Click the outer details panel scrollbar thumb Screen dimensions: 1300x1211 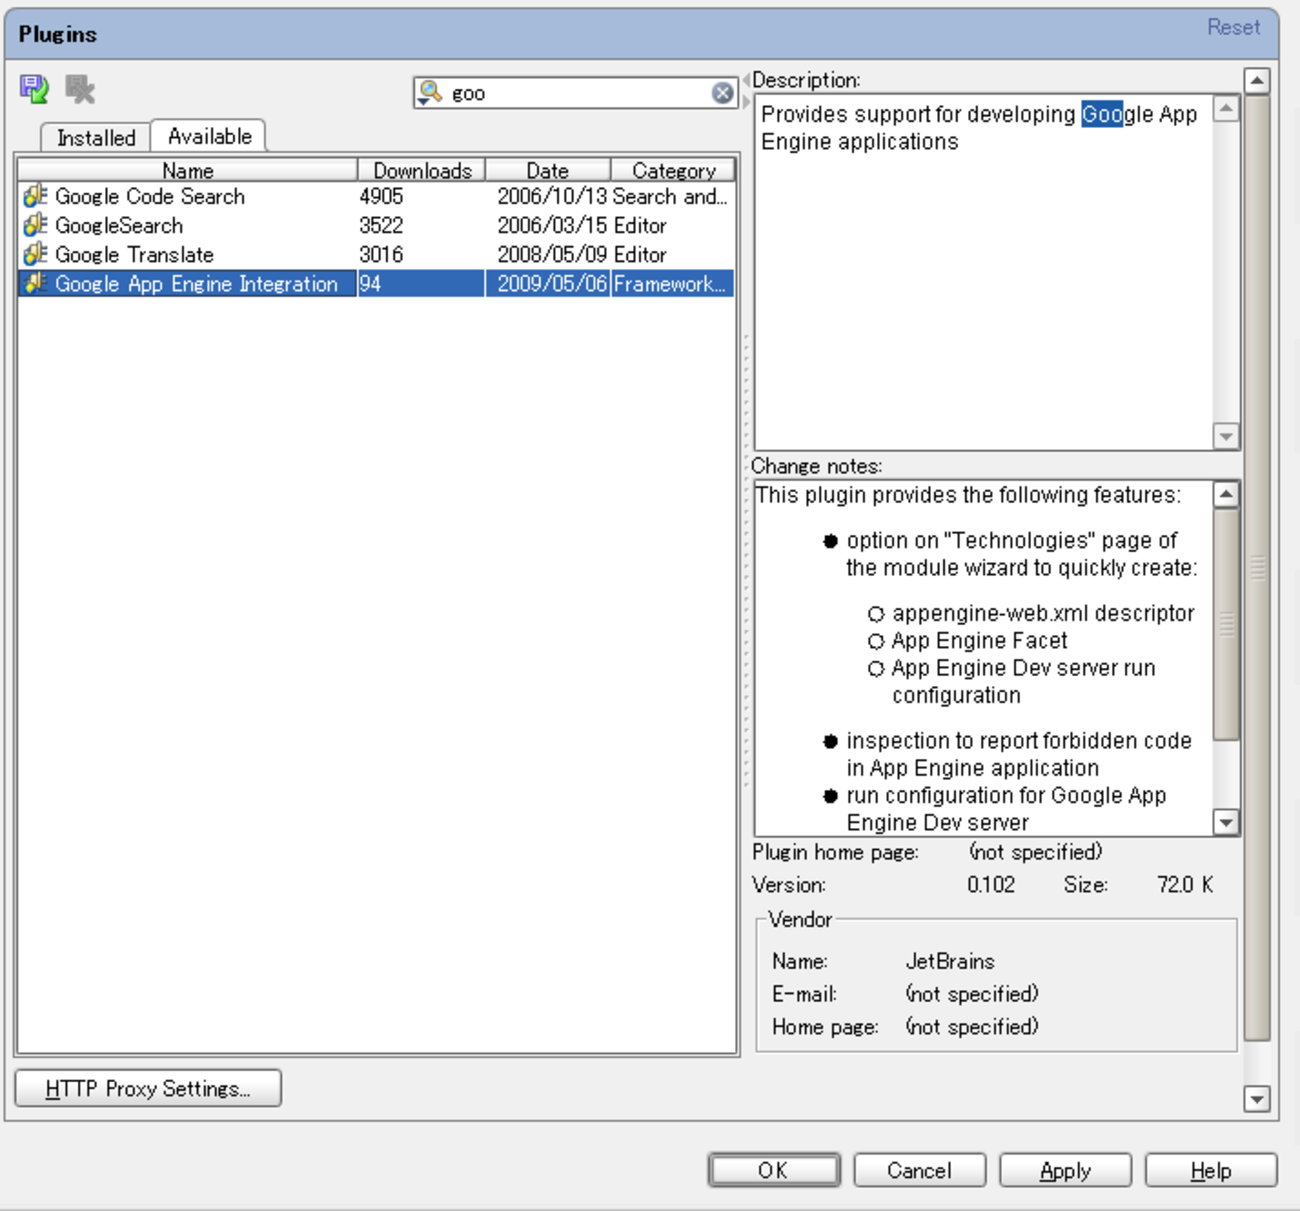coord(1257,568)
